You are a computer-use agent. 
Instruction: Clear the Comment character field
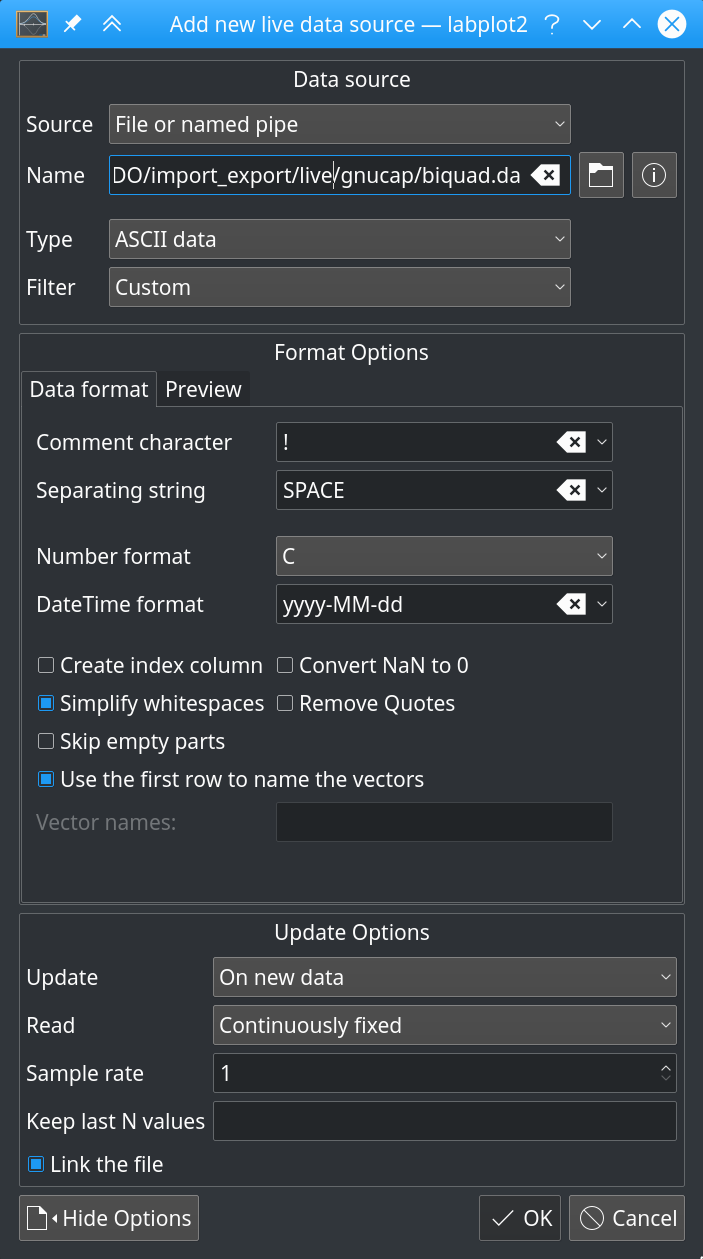click(x=575, y=442)
